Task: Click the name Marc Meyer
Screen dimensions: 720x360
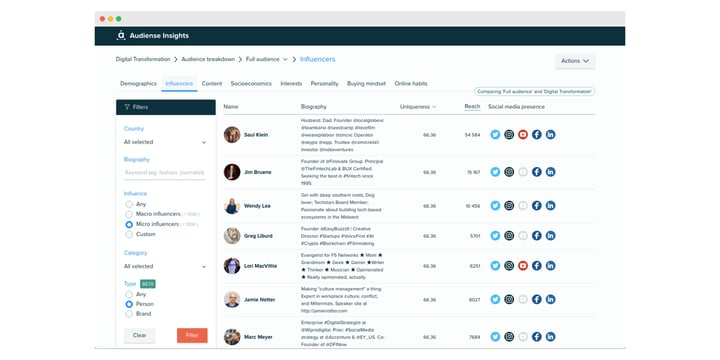Action: pyautogui.click(x=258, y=337)
